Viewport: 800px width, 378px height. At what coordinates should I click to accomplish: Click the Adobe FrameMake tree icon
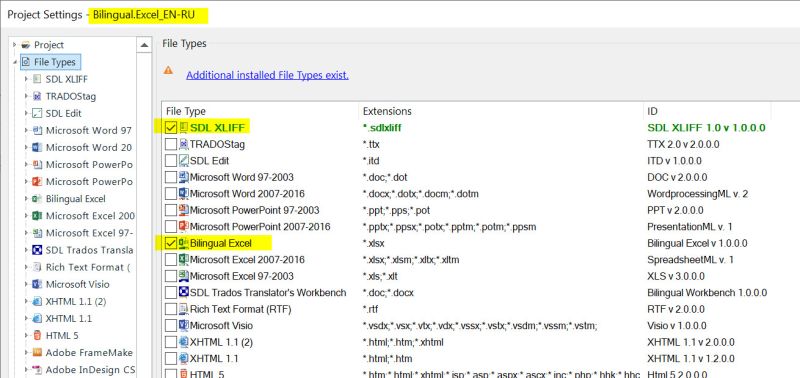(x=37, y=352)
